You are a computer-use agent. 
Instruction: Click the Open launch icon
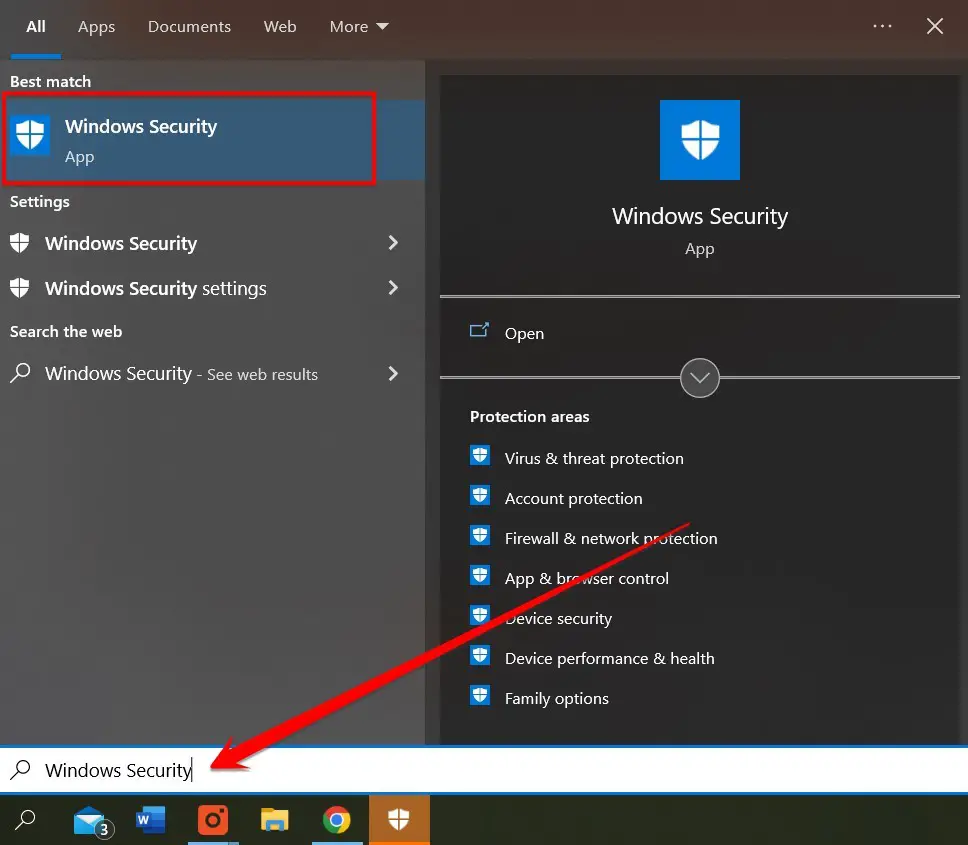tap(479, 330)
